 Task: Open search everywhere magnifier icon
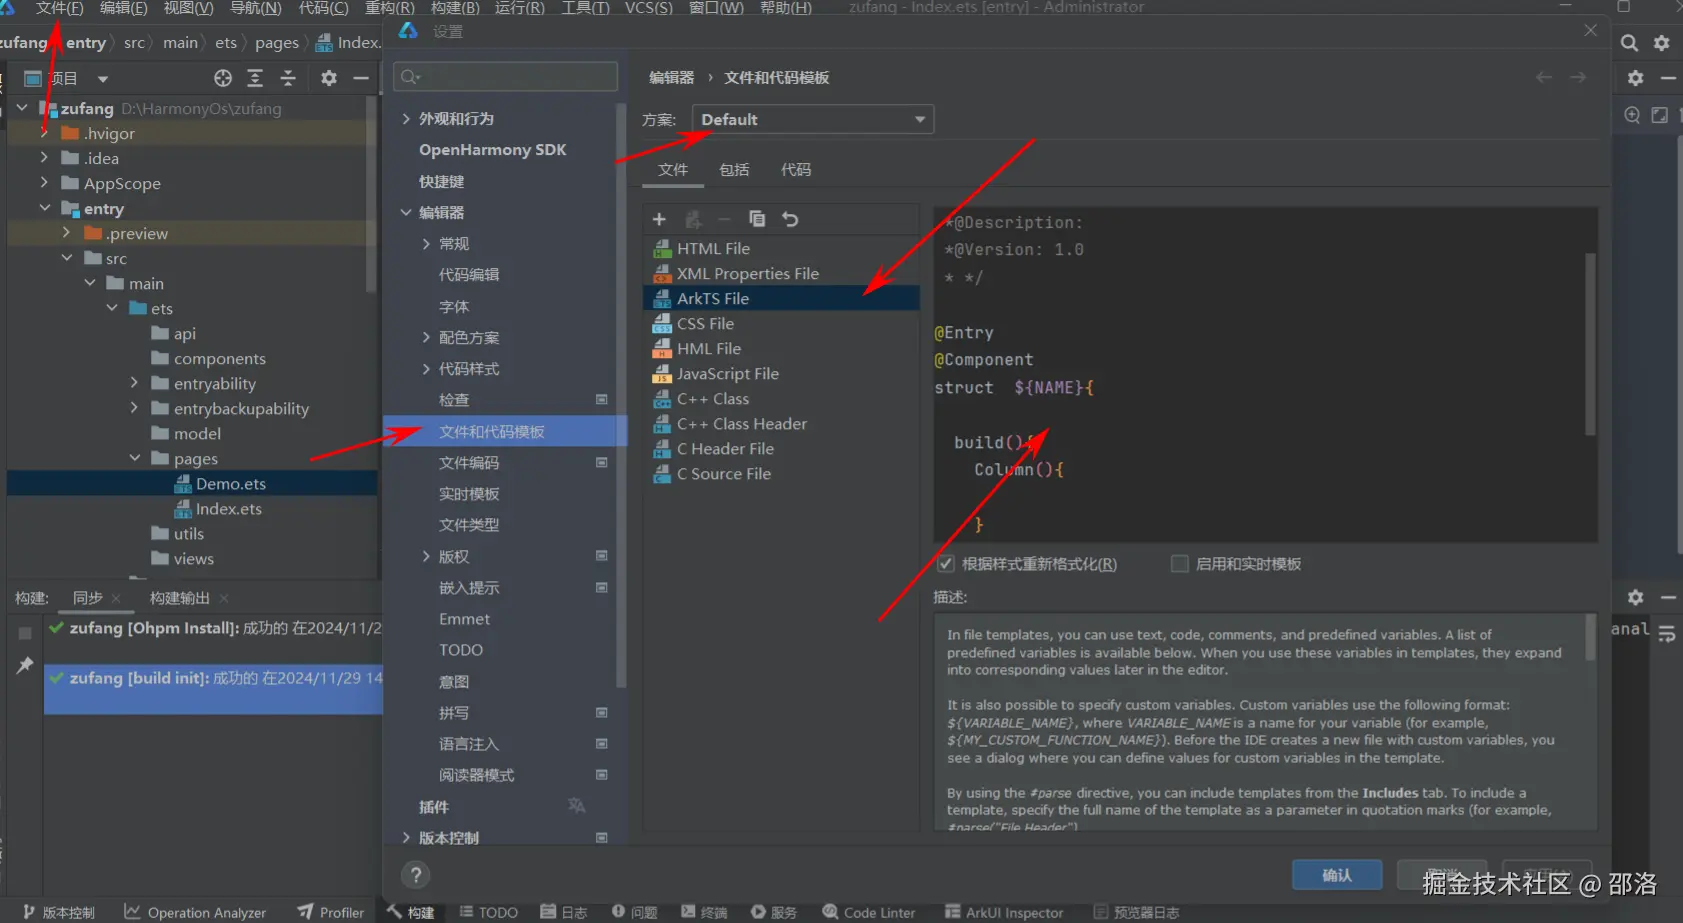tap(1629, 43)
